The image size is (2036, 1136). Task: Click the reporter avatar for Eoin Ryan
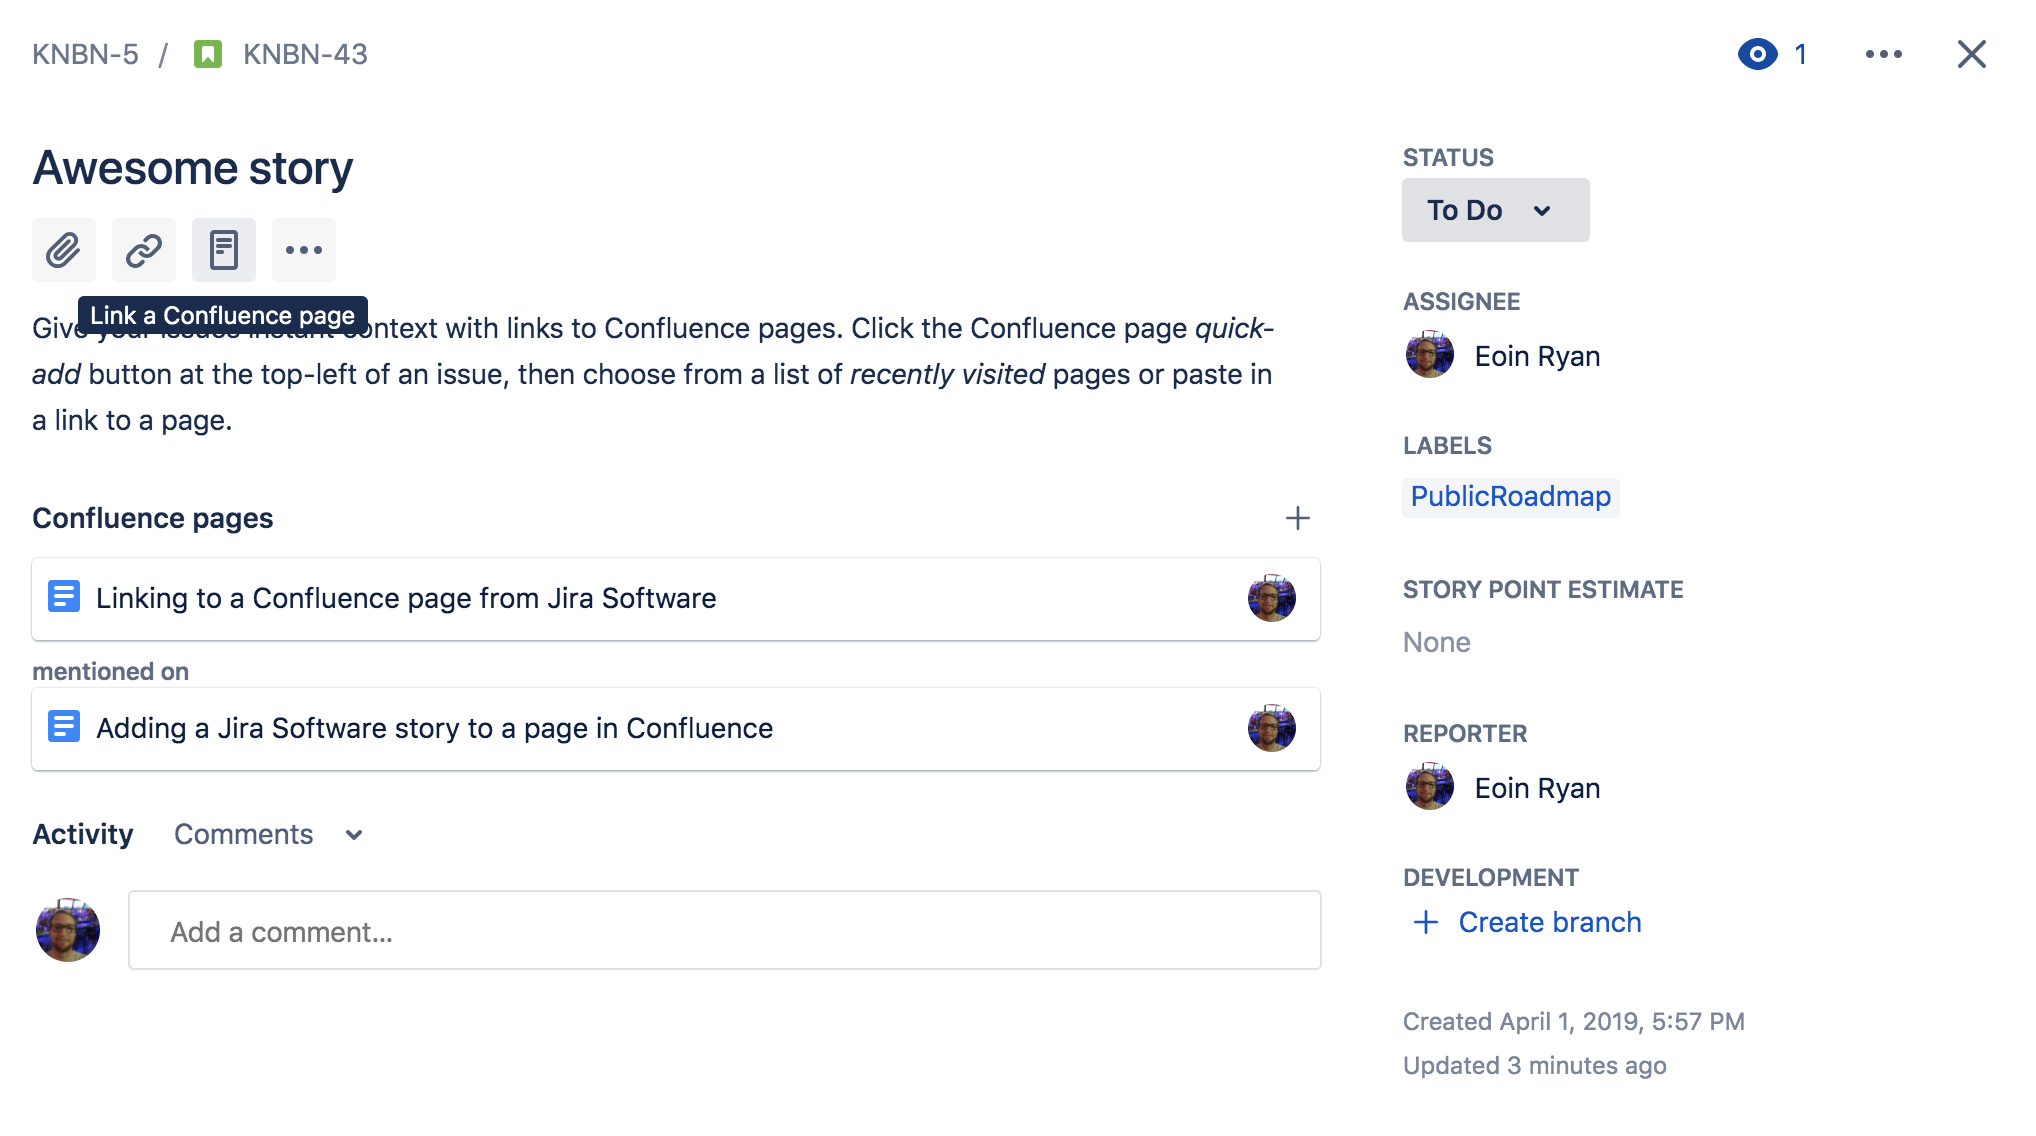(1429, 787)
